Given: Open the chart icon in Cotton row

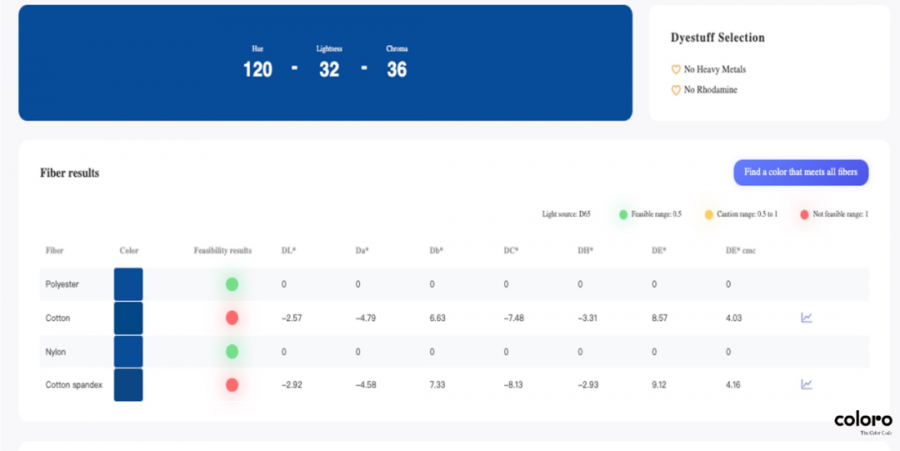Looking at the screenshot, I should coord(806,317).
